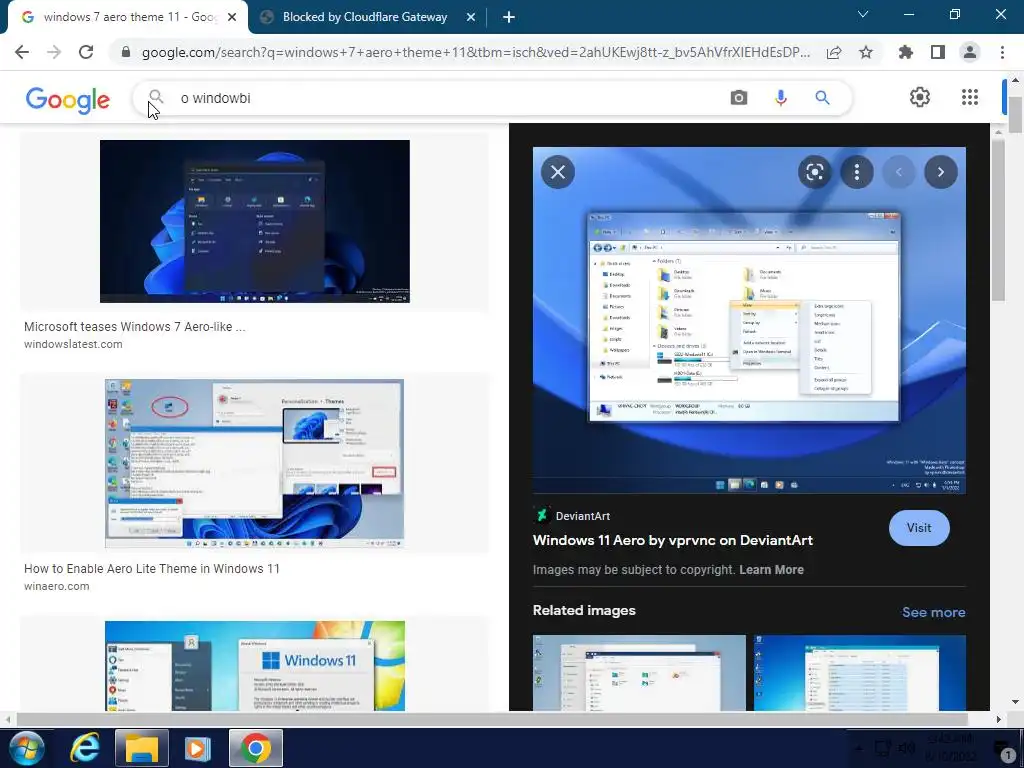Viewport: 1024px width, 768px height.
Task: Click the DeviantArt favicon in preview
Action: [541, 515]
